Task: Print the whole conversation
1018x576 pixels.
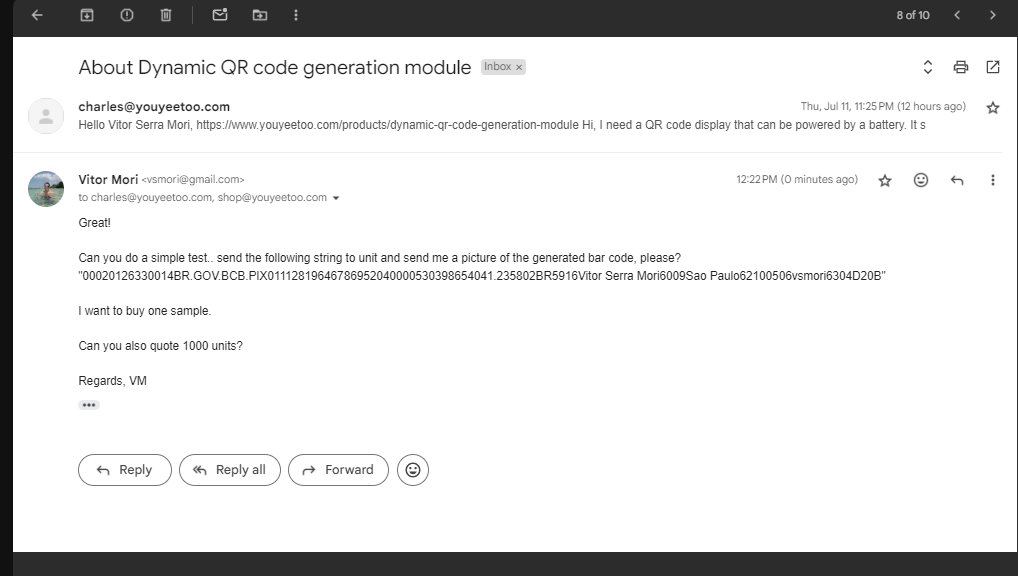Action: click(961, 67)
